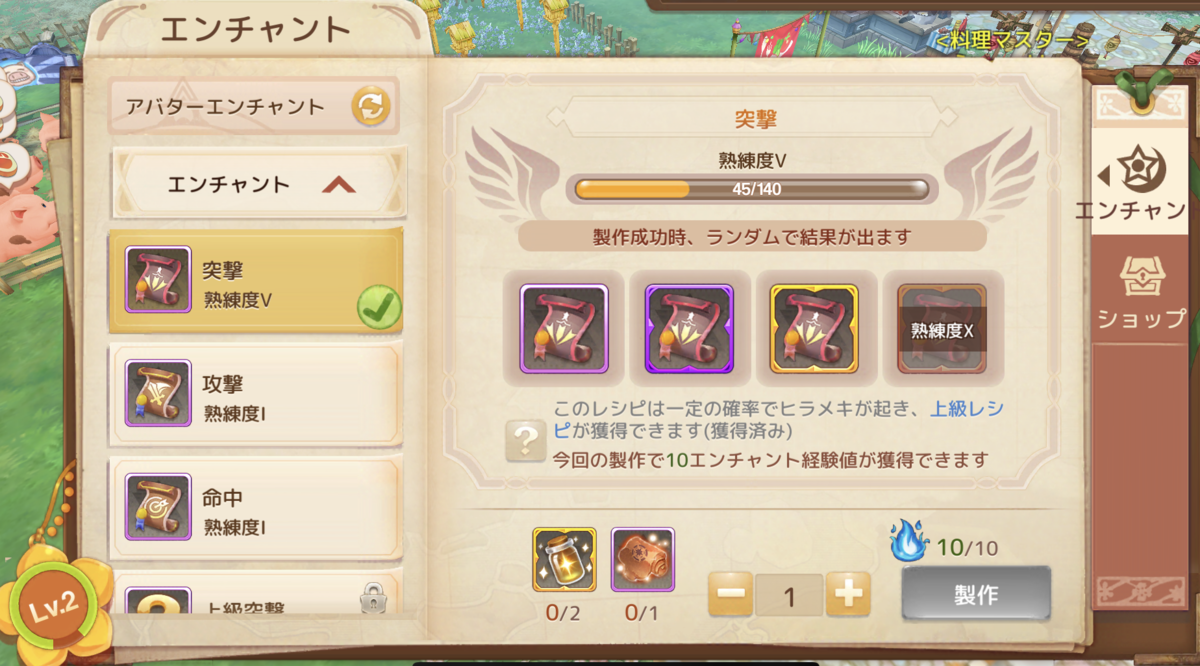Tap the gold-framed result scroll icon

point(814,329)
